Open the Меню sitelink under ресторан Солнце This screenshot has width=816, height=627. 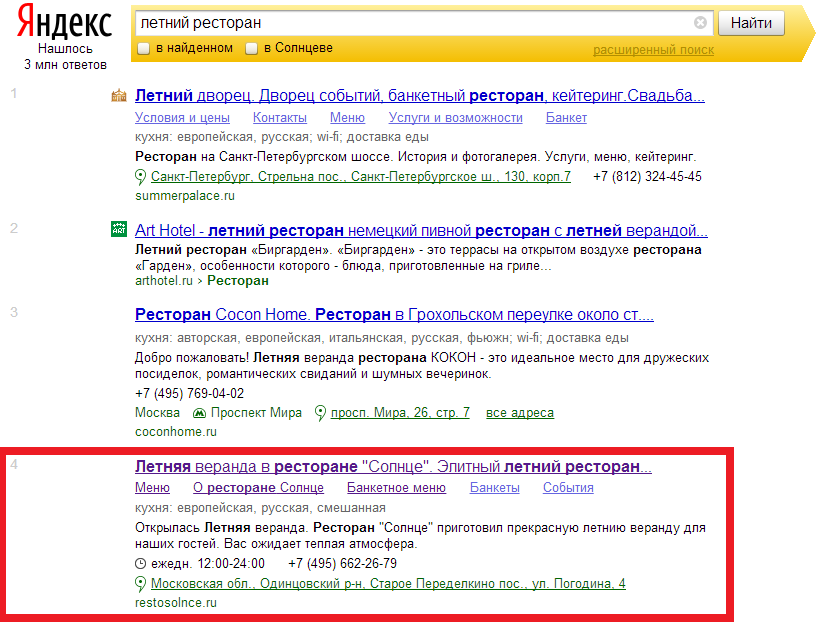point(152,488)
